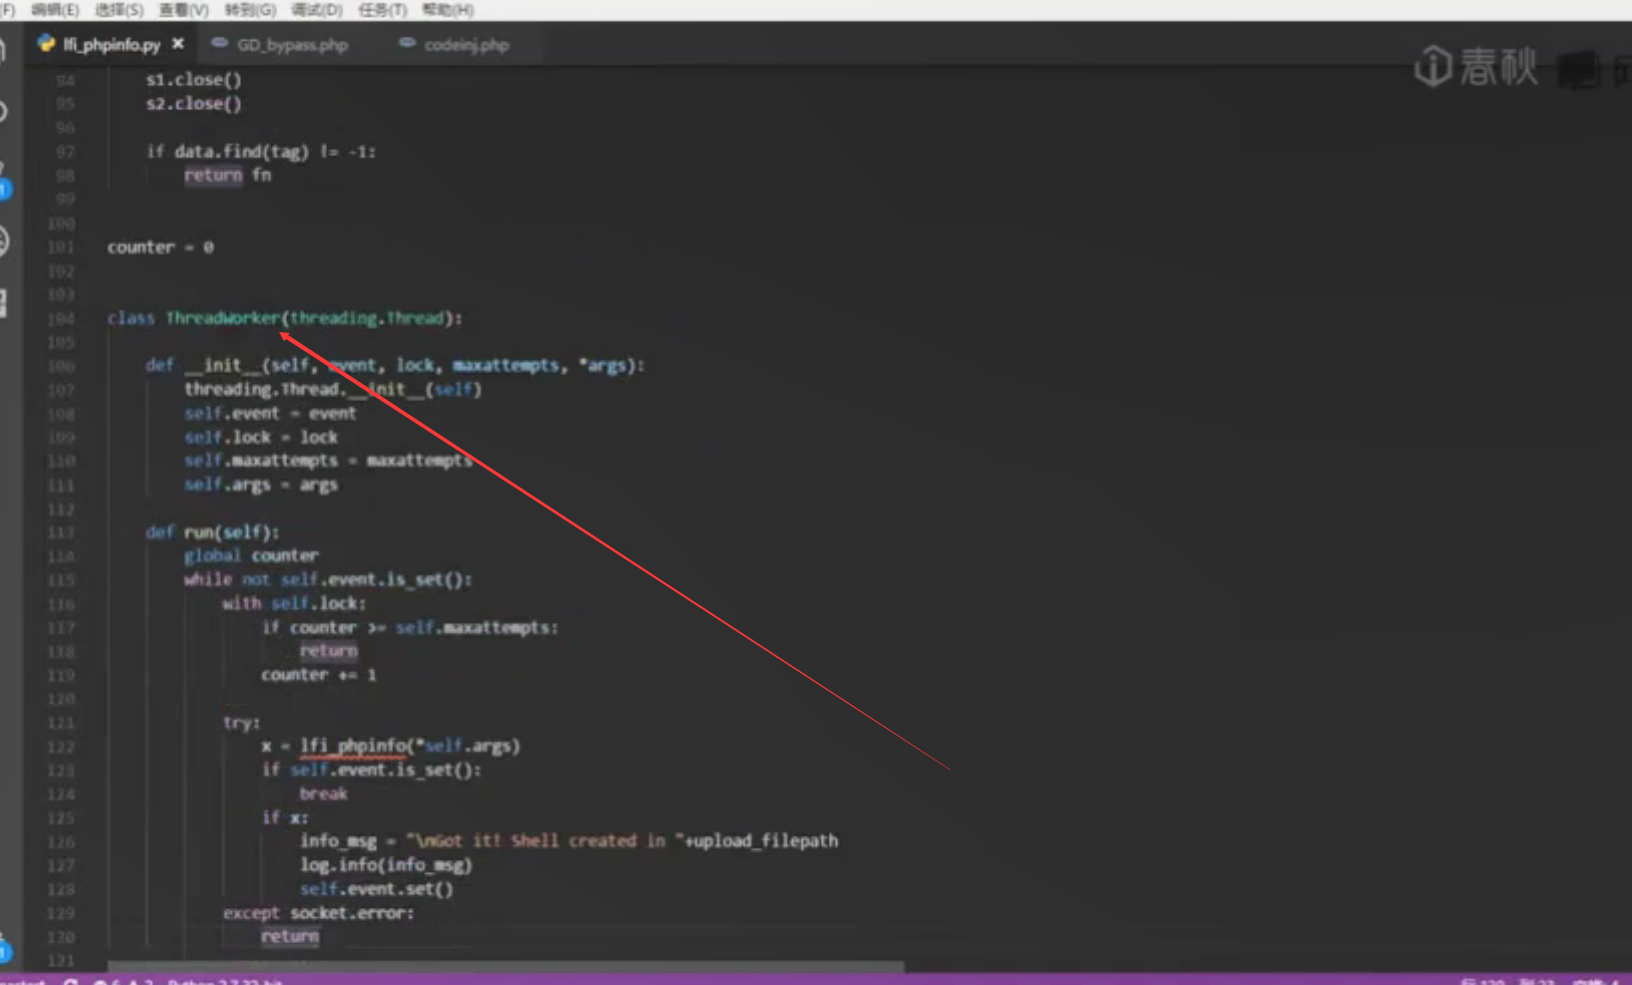The width and height of the screenshot is (1632, 985).
Task: Click 'if counter >= self.maxattempts:' line
Action: tap(410, 628)
